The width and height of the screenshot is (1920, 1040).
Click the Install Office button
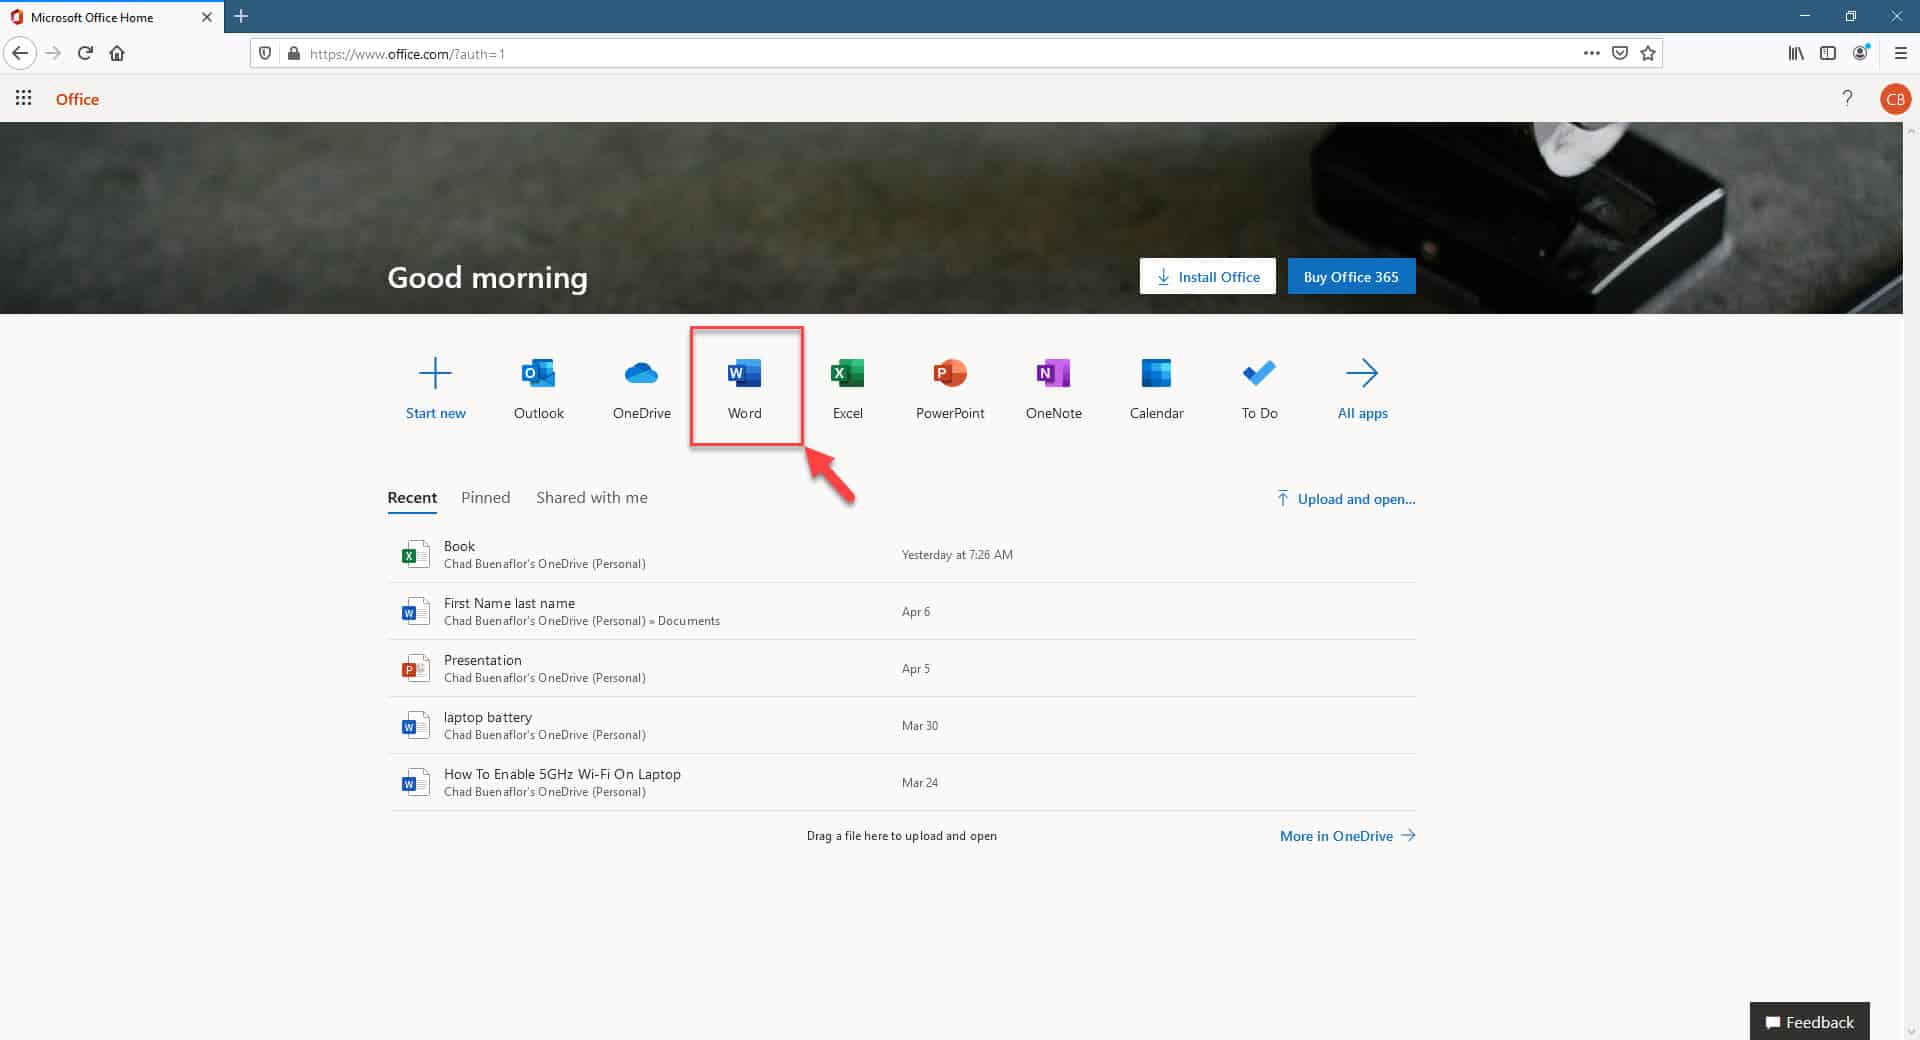(1207, 277)
